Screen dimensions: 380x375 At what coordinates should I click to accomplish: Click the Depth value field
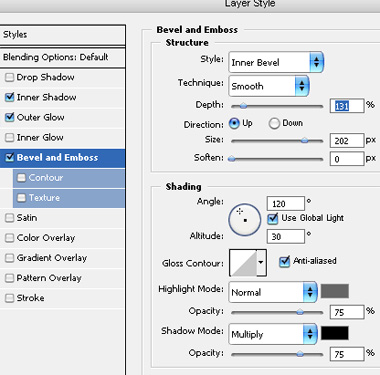pos(347,106)
